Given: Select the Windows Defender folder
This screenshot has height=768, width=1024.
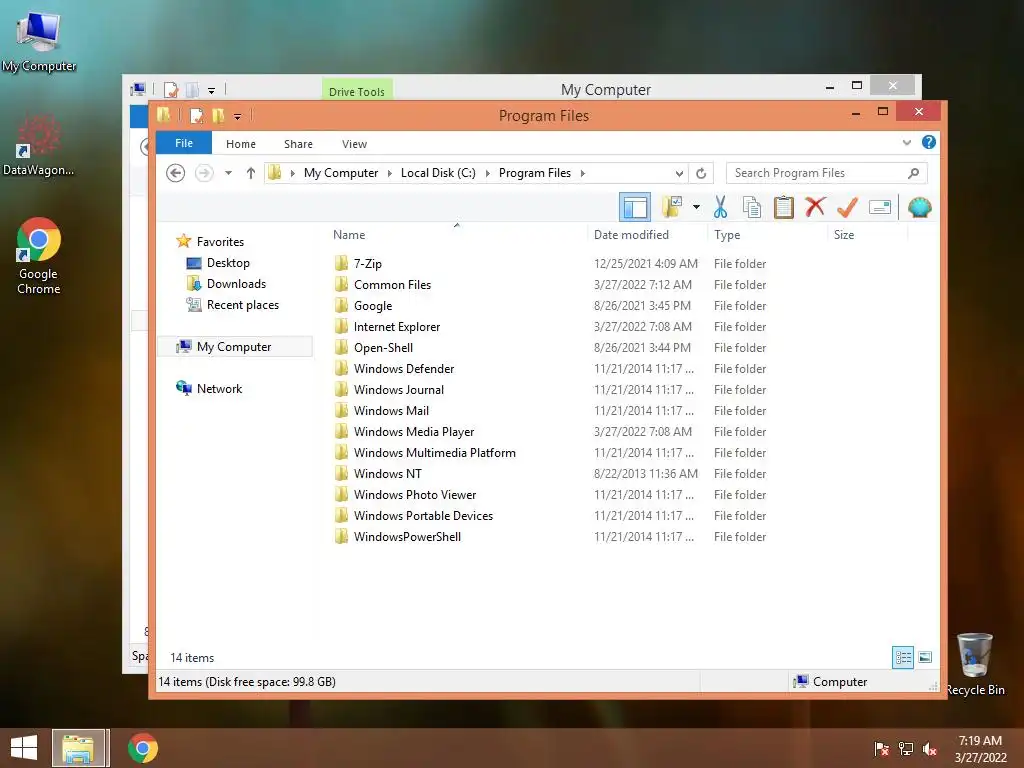Looking at the screenshot, I should pyautogui.click(x=404, y=368).
